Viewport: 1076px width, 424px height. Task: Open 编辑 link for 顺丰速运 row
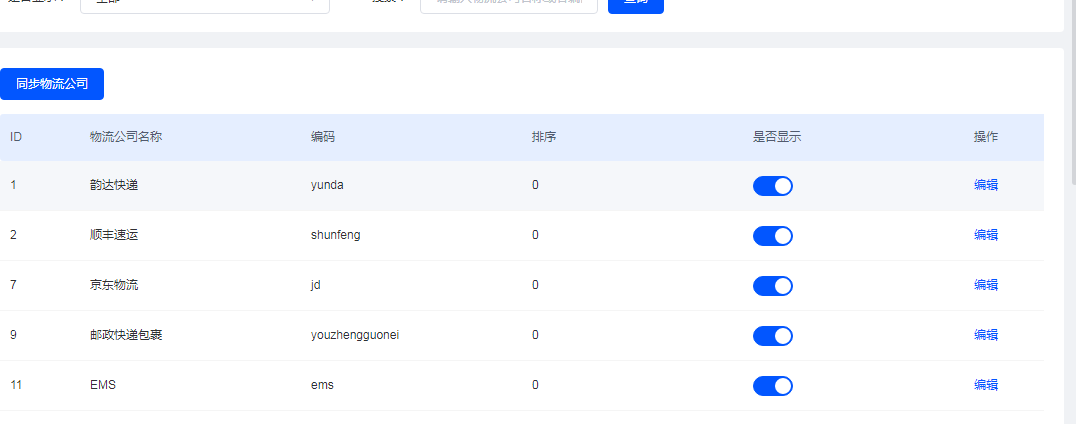point(986,235)
